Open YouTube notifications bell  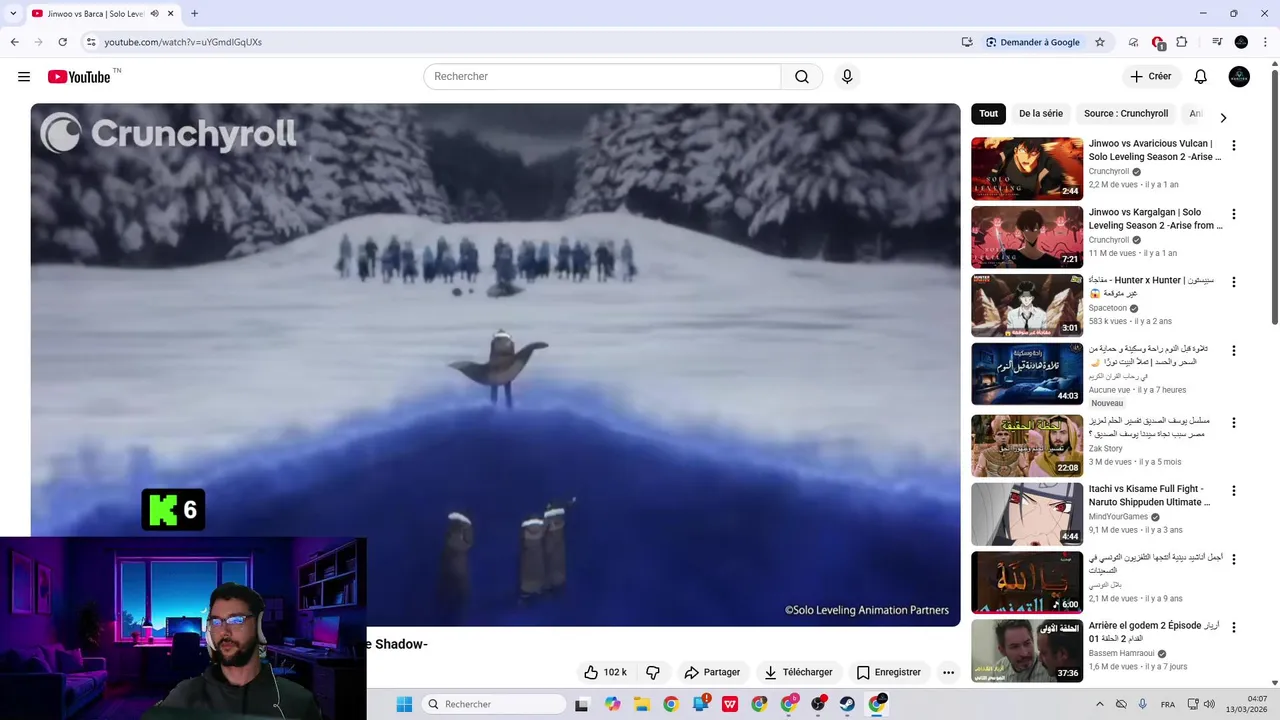[x=1201, y=77]
